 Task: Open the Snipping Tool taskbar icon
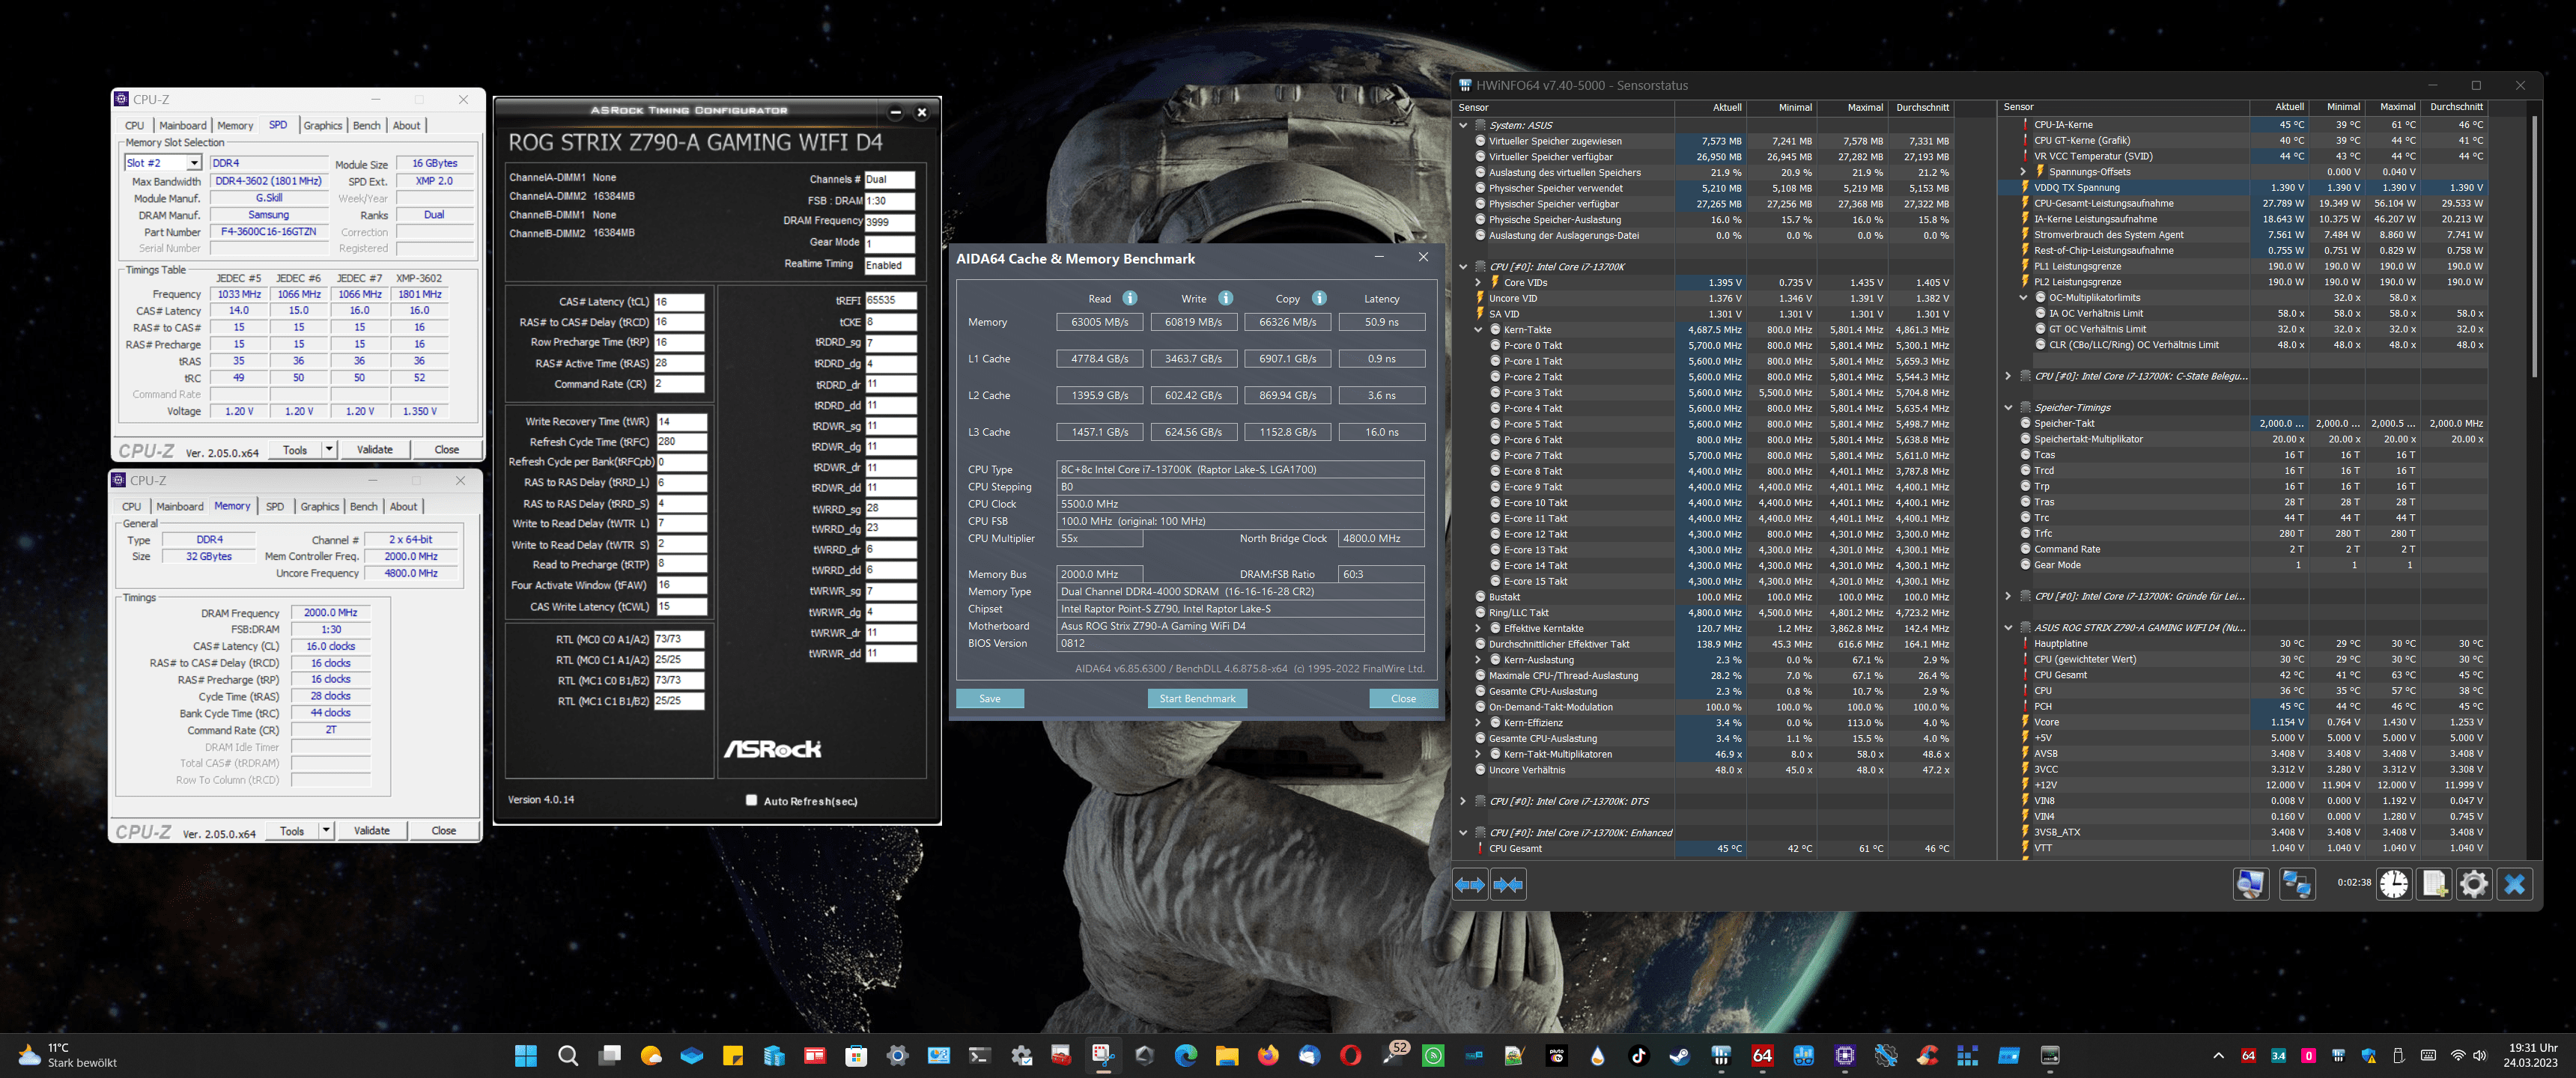1103,1055
